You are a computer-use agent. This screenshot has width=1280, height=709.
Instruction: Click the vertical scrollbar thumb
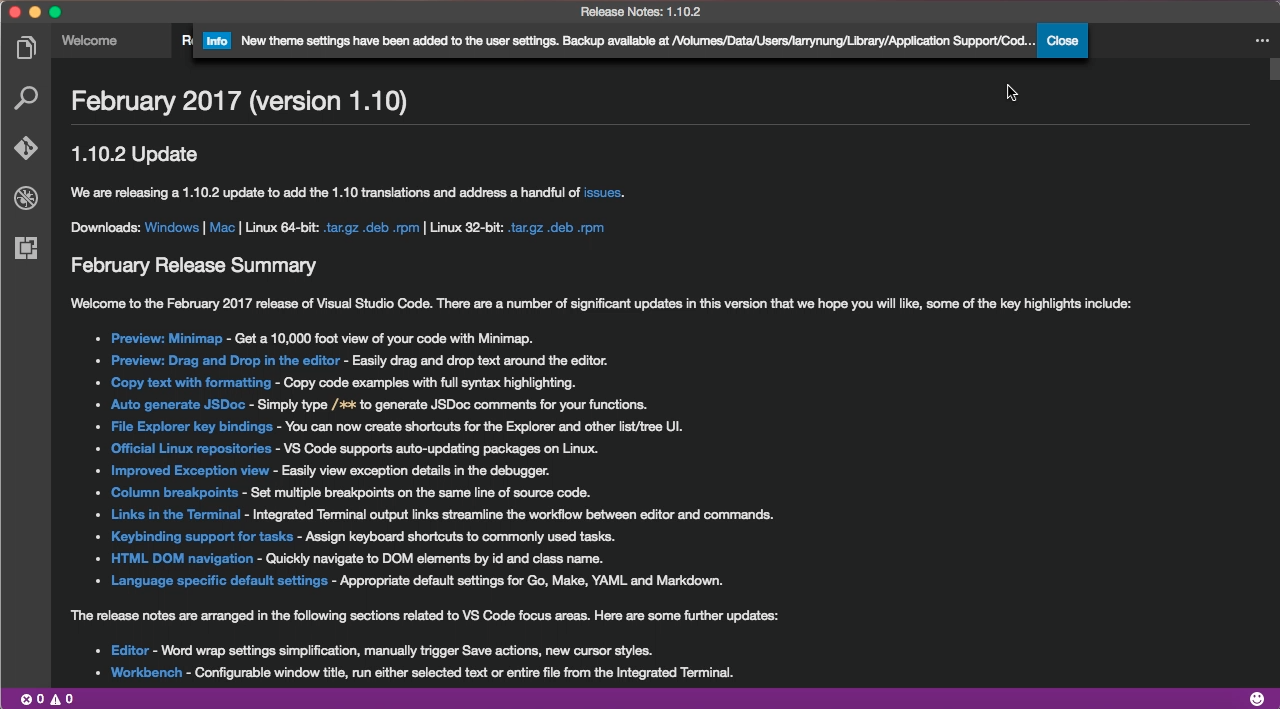1275,69
